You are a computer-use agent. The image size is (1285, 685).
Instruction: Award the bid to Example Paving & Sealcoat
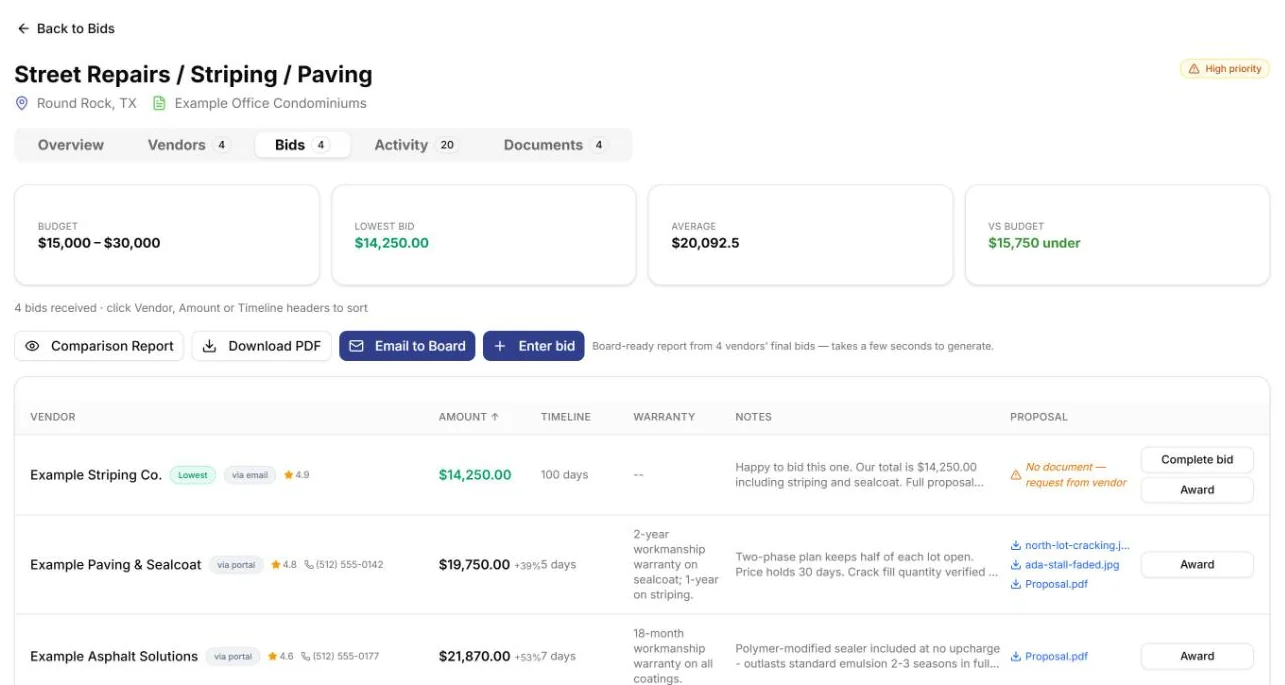(x=1197, y=565)
